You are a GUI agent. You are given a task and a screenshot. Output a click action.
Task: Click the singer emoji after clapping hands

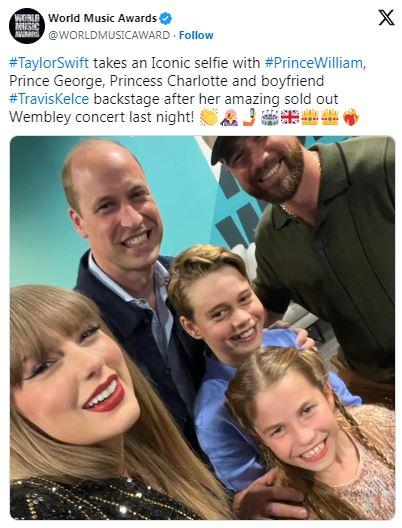click(x=229, y=118)
